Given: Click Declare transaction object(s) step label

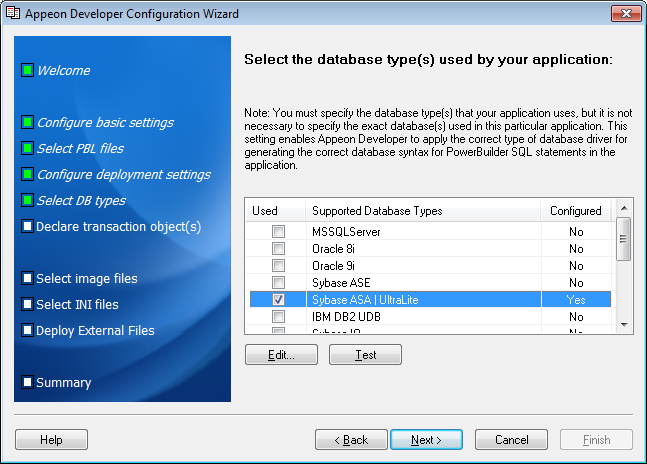Looking at the screenshot, I should (118, 226).
